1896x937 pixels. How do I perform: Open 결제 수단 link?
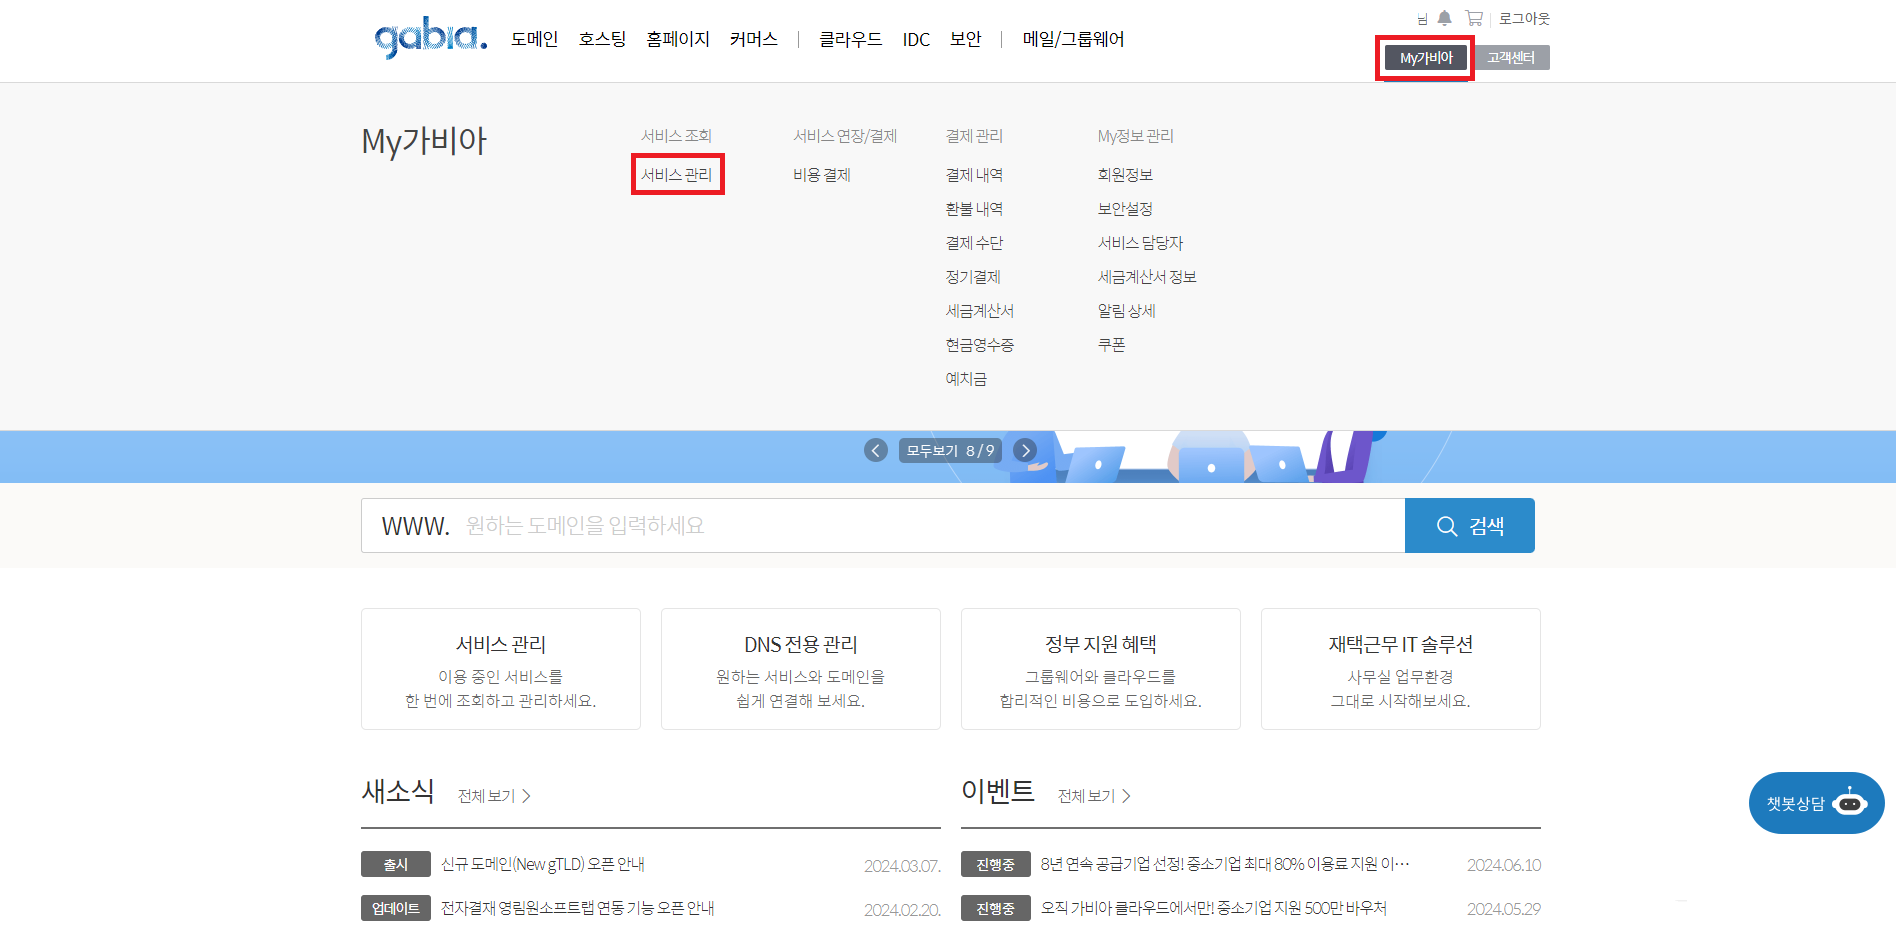[x=974, y=243]
